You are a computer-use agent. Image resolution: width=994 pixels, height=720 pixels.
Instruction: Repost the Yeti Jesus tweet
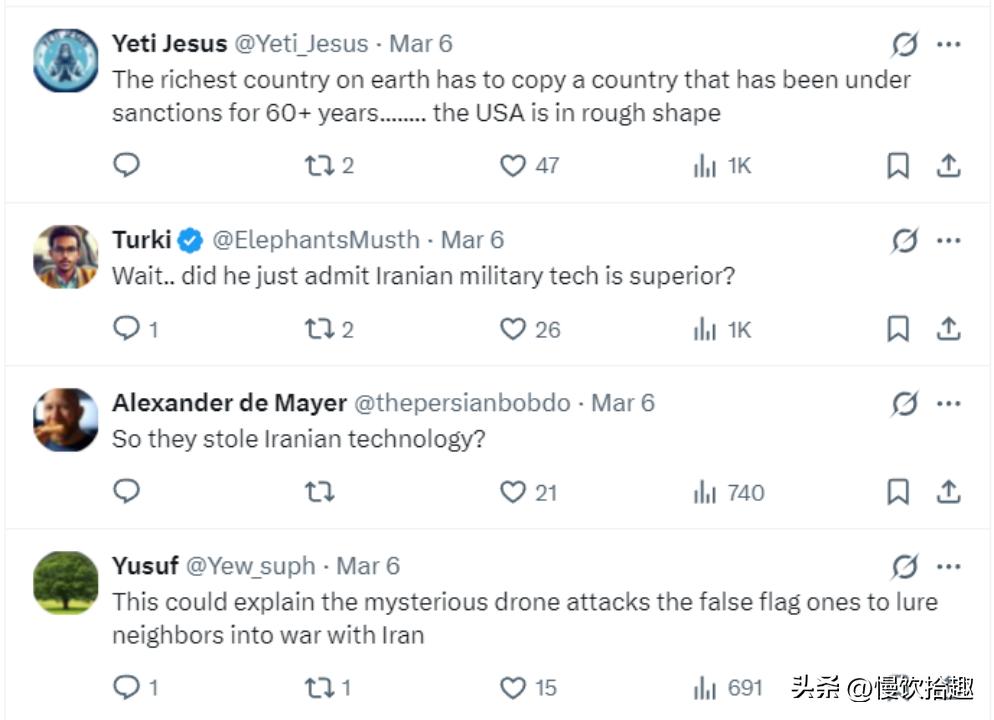(320, 165)
